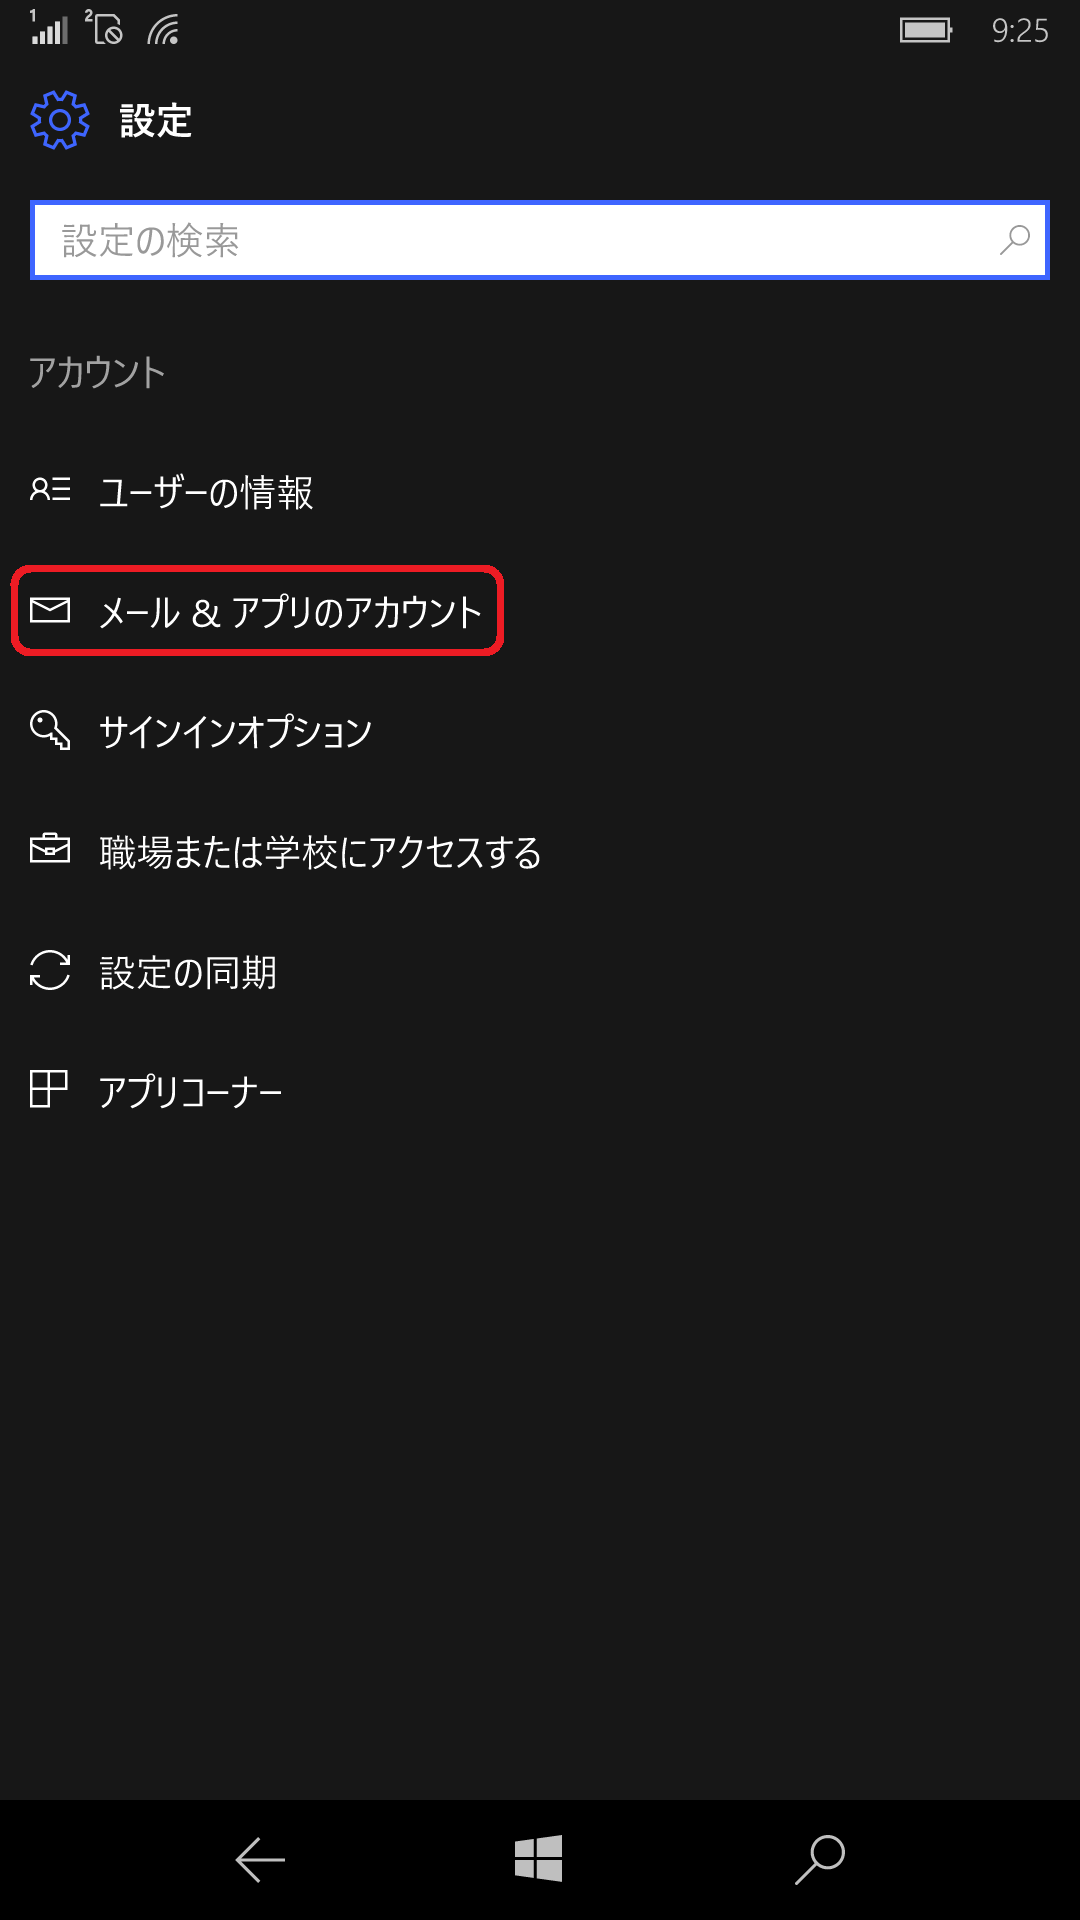The height and width of the screenshot is (1920, 1080).
Task: Tap the magnifier icon in search box
Action: 1014,240
